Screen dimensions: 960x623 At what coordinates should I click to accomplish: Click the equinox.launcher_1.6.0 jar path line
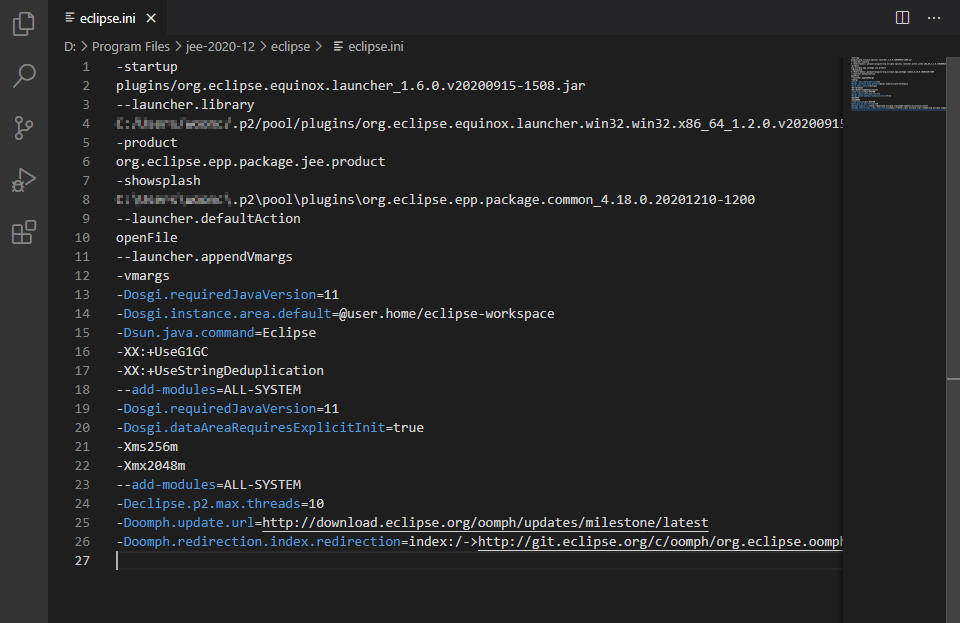351,86
